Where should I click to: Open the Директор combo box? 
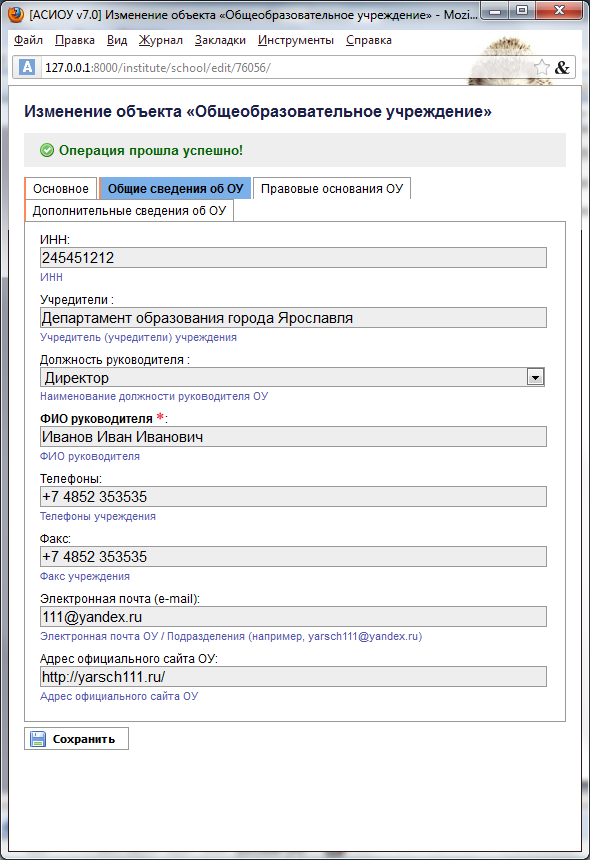292,377
